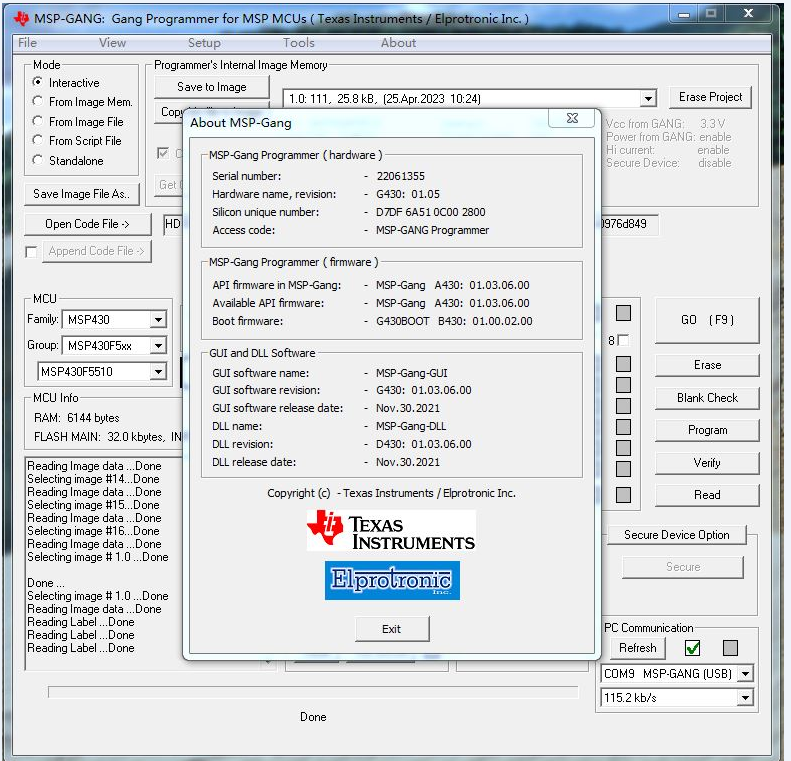The height and width of the screenshot is (761, 791).
Task: Click the gray square beside the green checkmark
Action: click(x=730, y=648)
